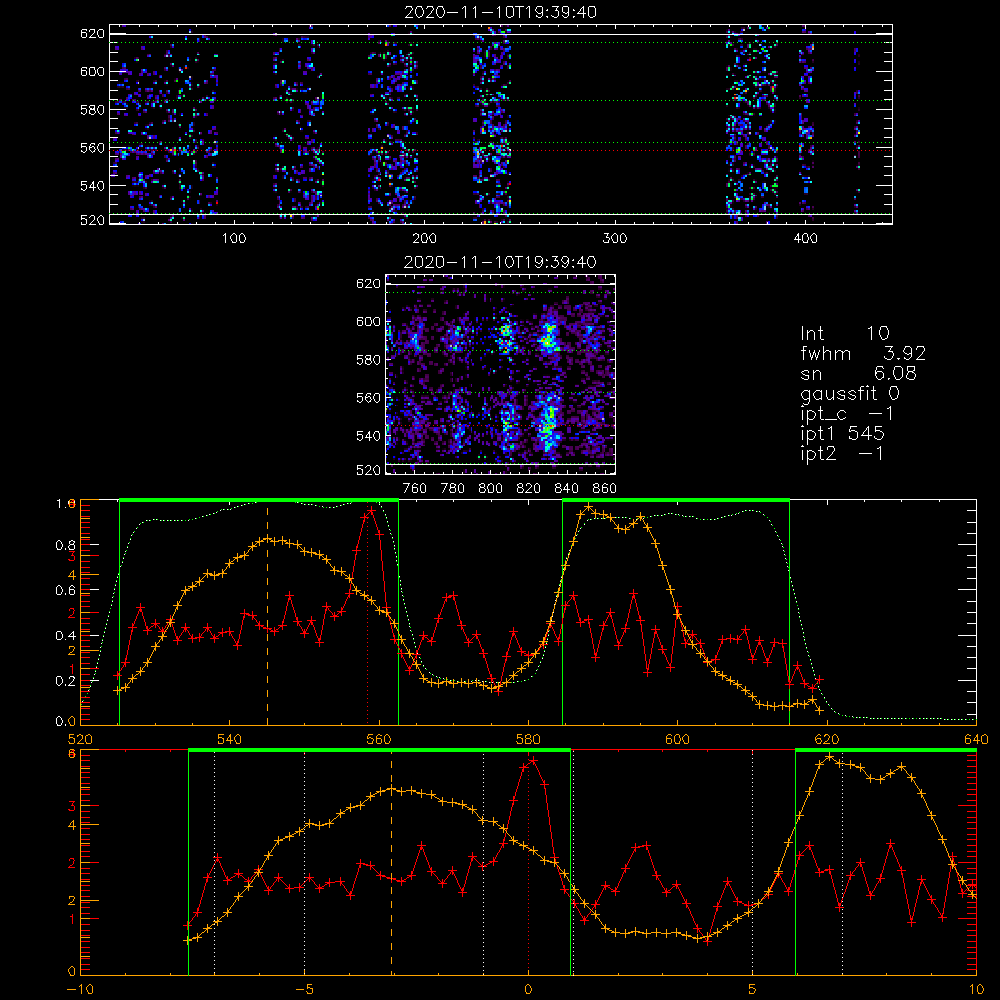Click the tall red peak near 559 in profile plot
The height and width of the screenshot is (1000, 1000).
(371, 510)
